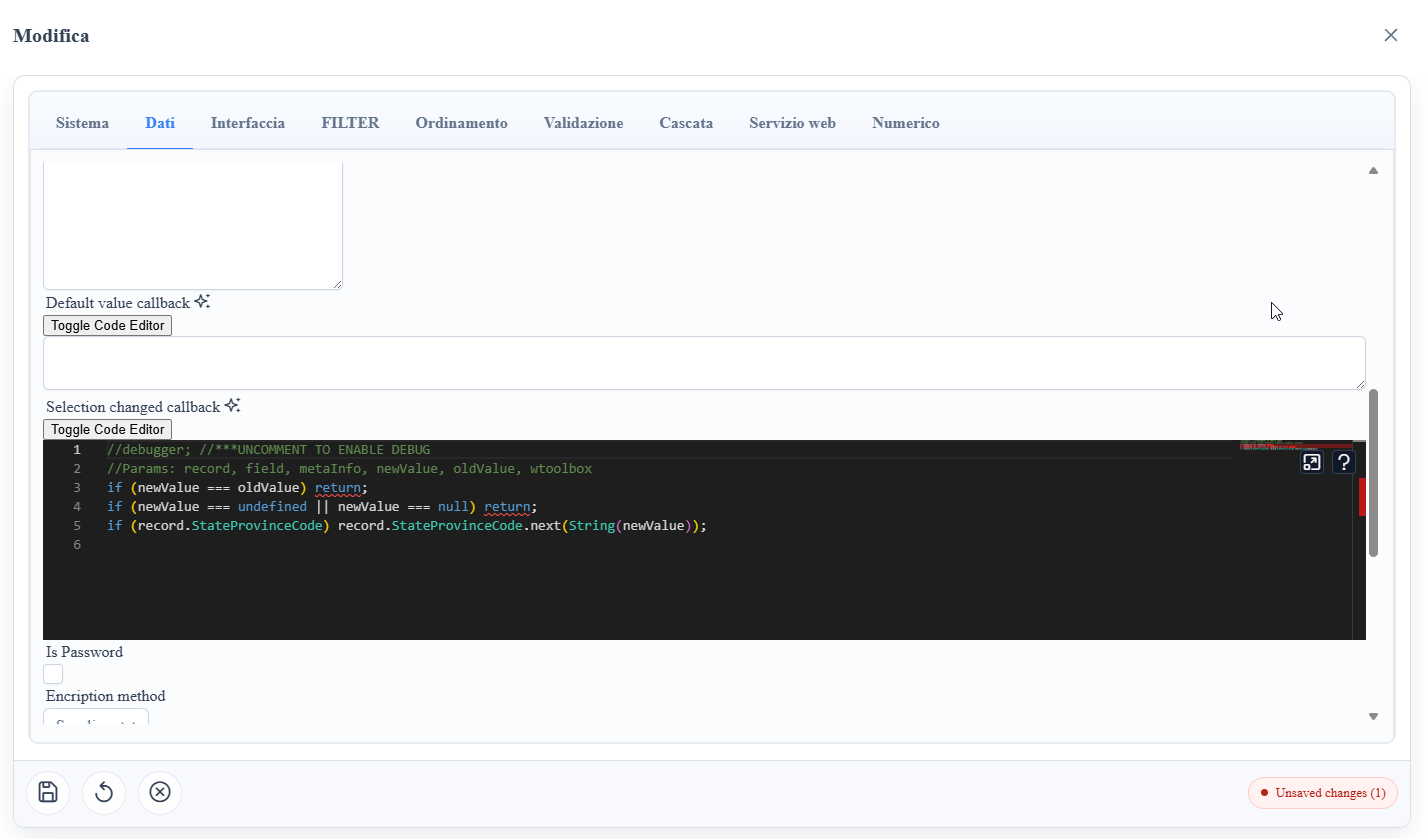Click 'record.StateProvinceCode.next' on line 5
The image size is (1428, 839).
point(449,526)
